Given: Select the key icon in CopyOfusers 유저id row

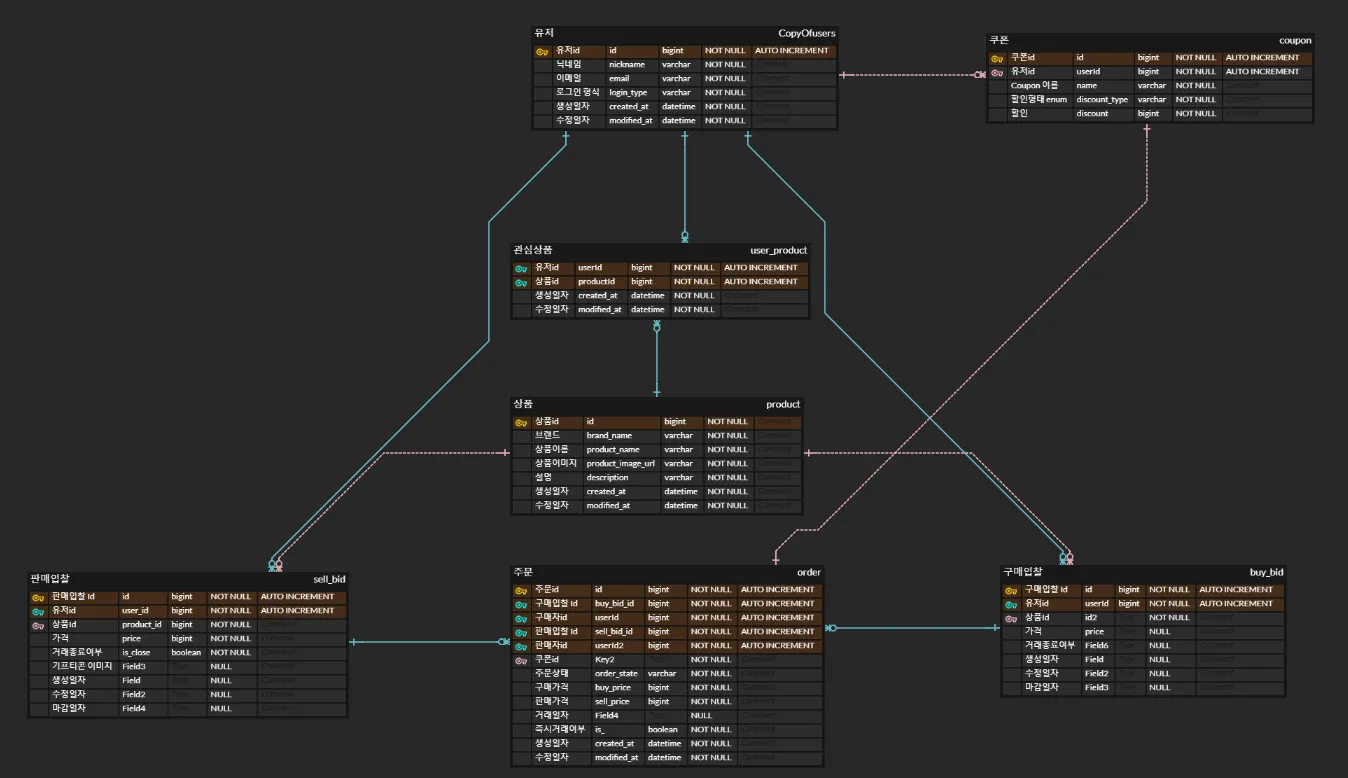Looking at the screenshot, I should click(542, 51).
